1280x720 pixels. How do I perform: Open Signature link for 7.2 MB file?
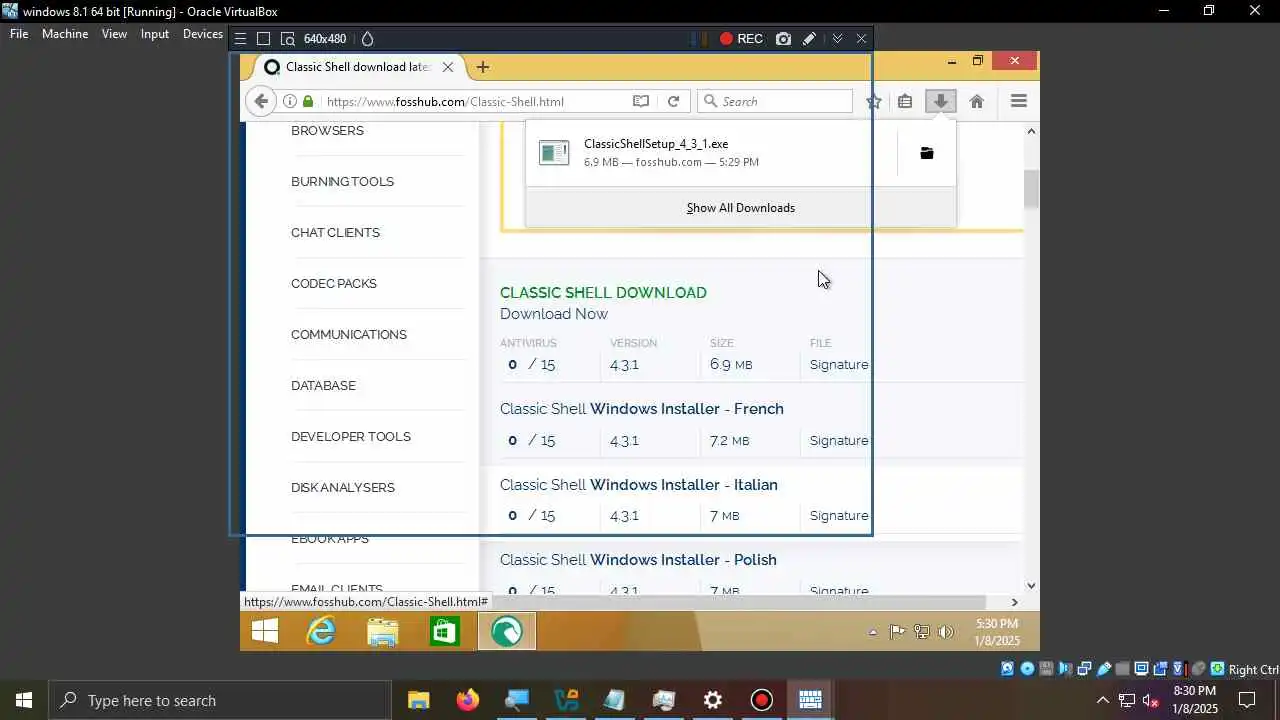point(839,441)
